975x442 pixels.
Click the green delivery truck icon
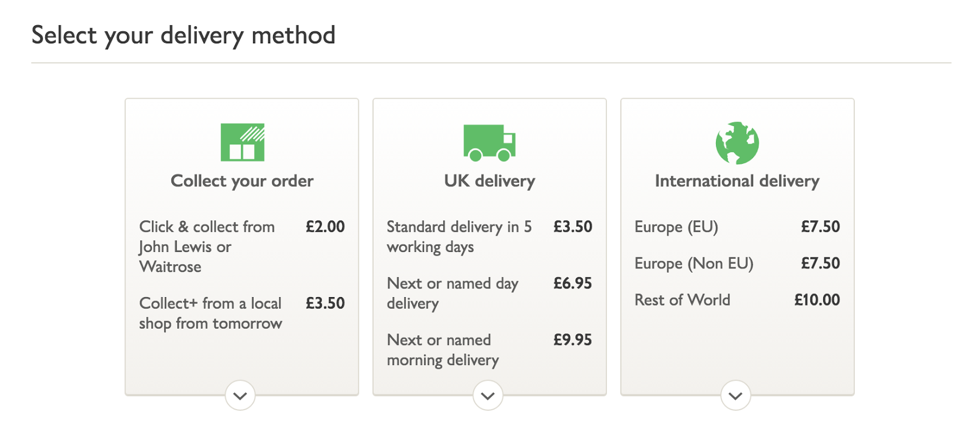click(x=489, y=143)
